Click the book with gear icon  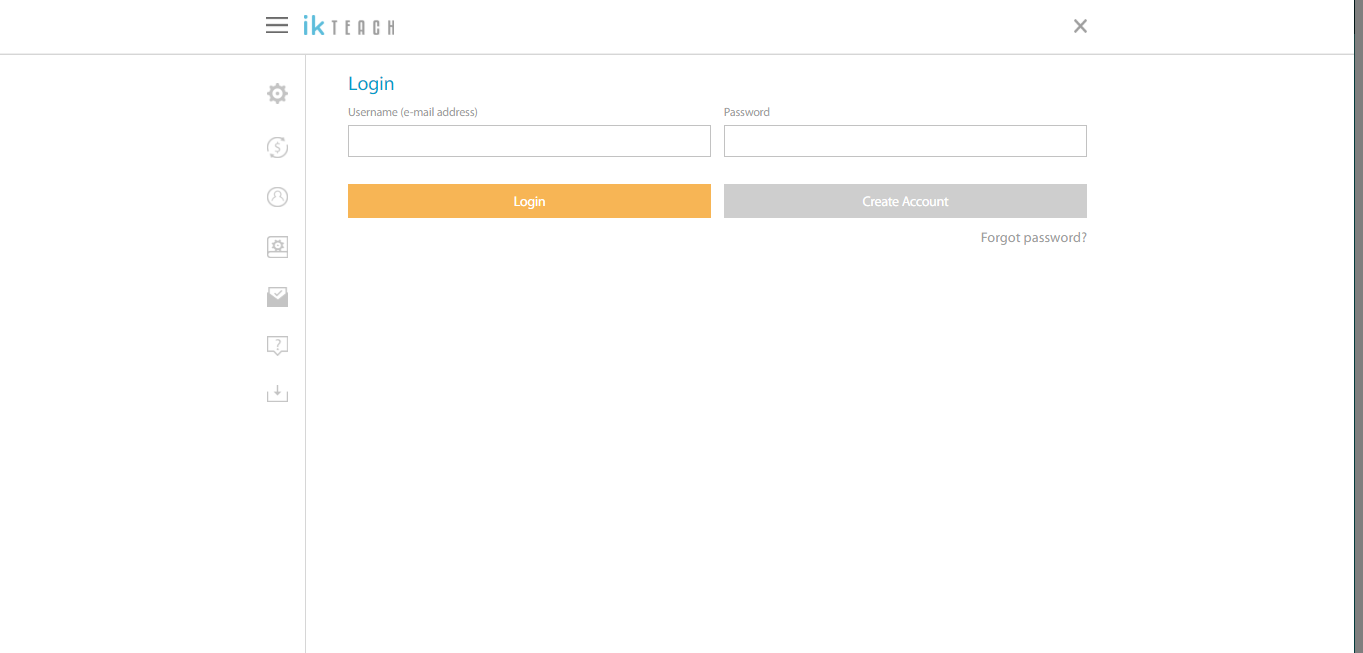[x=277, y=247]
